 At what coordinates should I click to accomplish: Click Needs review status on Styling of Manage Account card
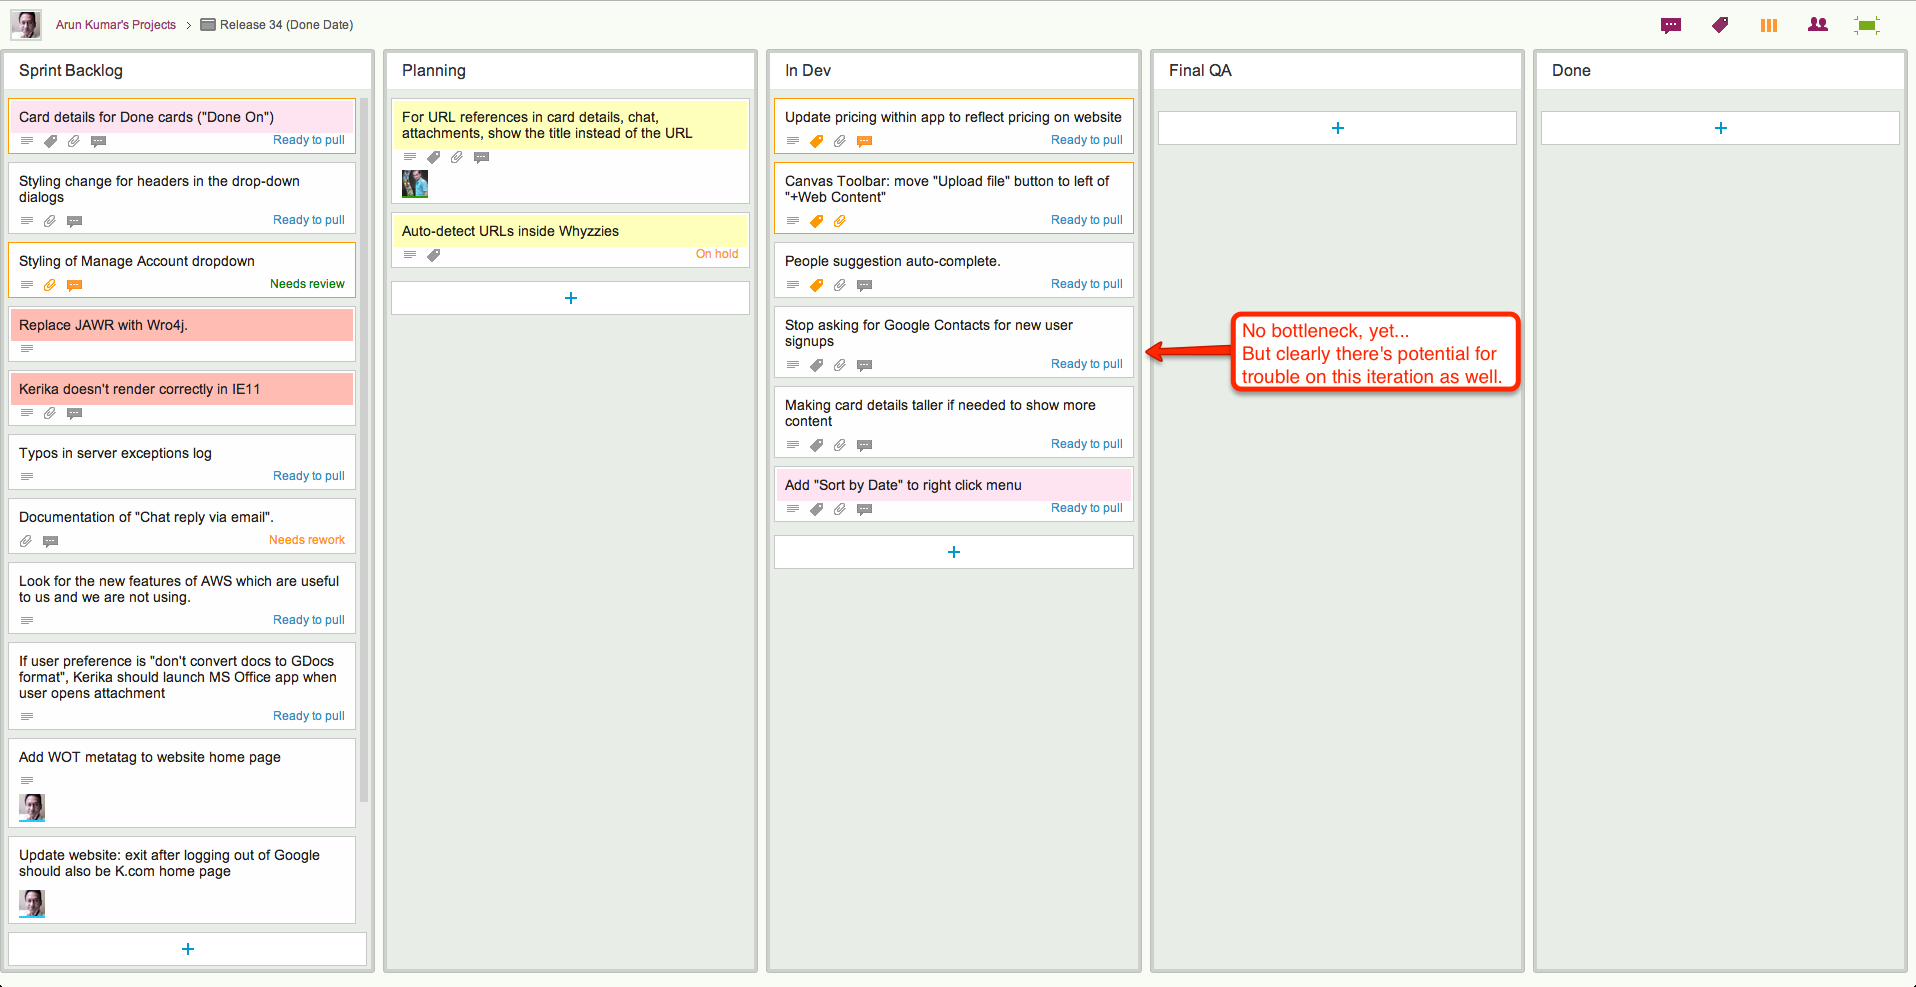(307, 284)
